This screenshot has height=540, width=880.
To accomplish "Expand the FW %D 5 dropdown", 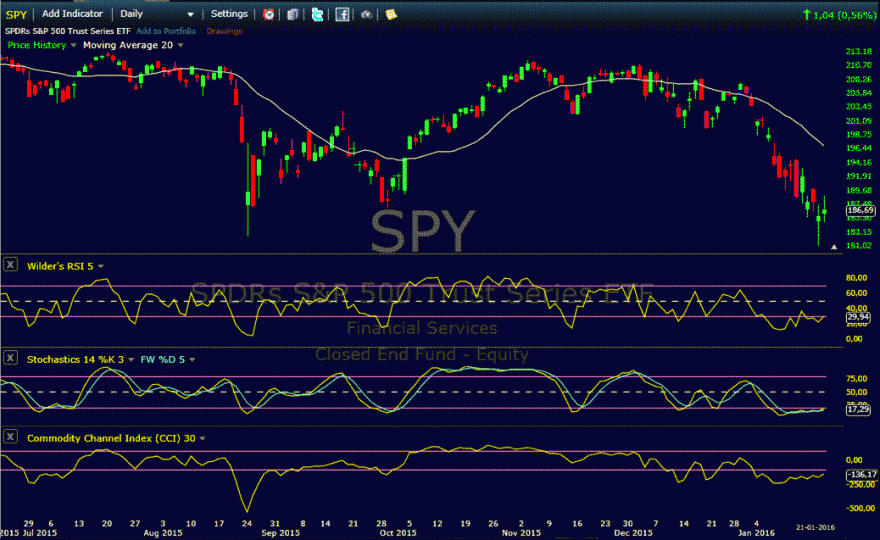I will click(192, 360).
